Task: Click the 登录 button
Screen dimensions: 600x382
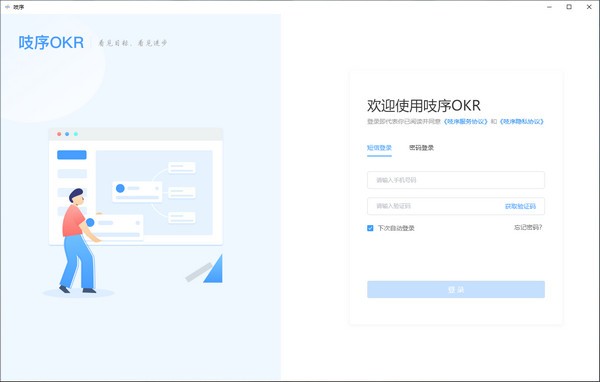Action: coord(456,289)
